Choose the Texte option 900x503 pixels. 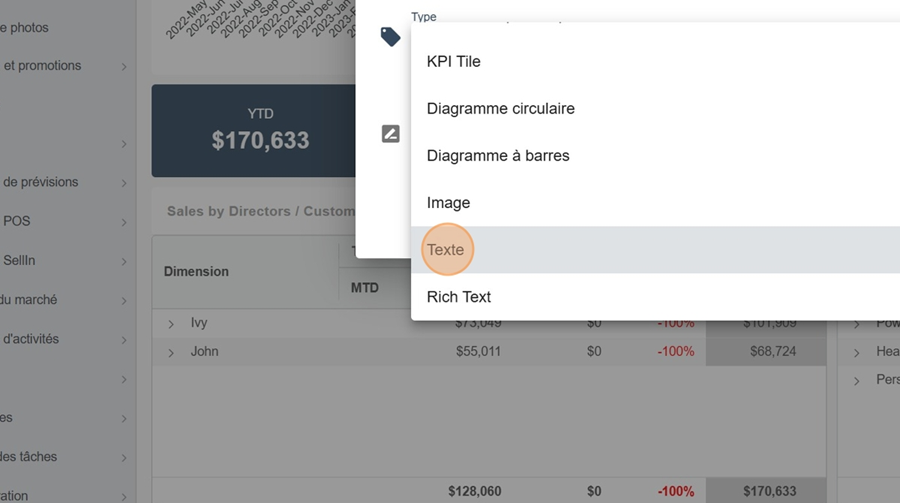446,250
